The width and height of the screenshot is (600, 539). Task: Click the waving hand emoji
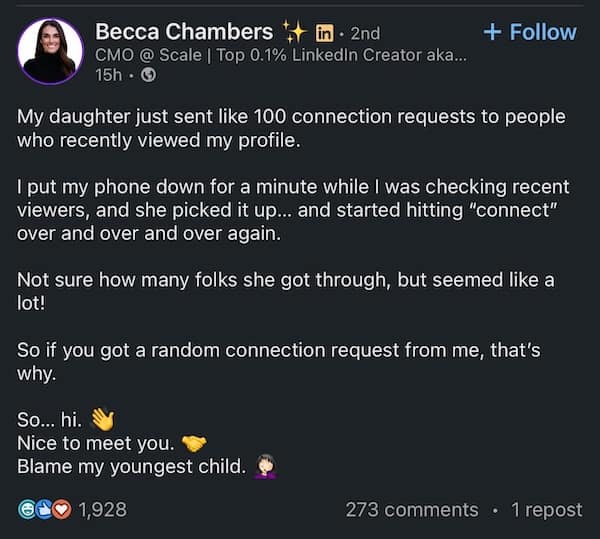coord(103,418)
